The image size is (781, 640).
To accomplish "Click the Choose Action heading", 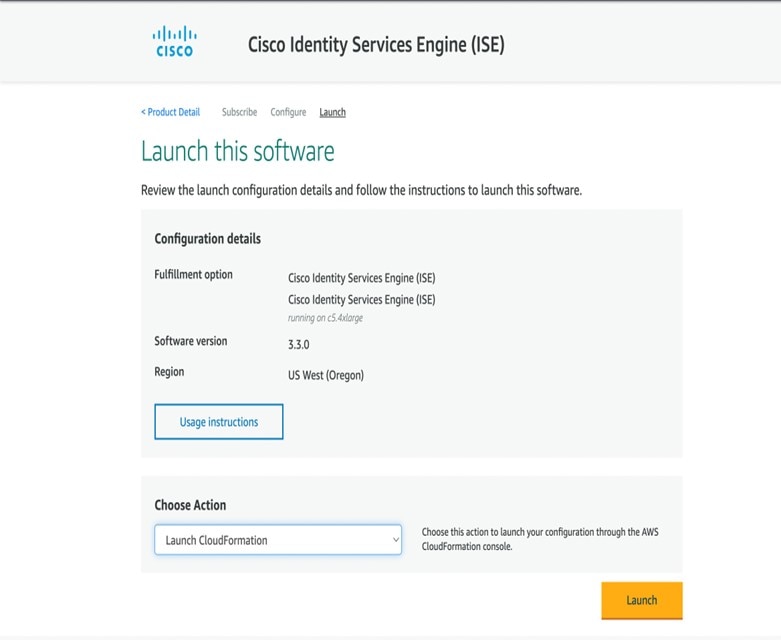I will 190,505.
